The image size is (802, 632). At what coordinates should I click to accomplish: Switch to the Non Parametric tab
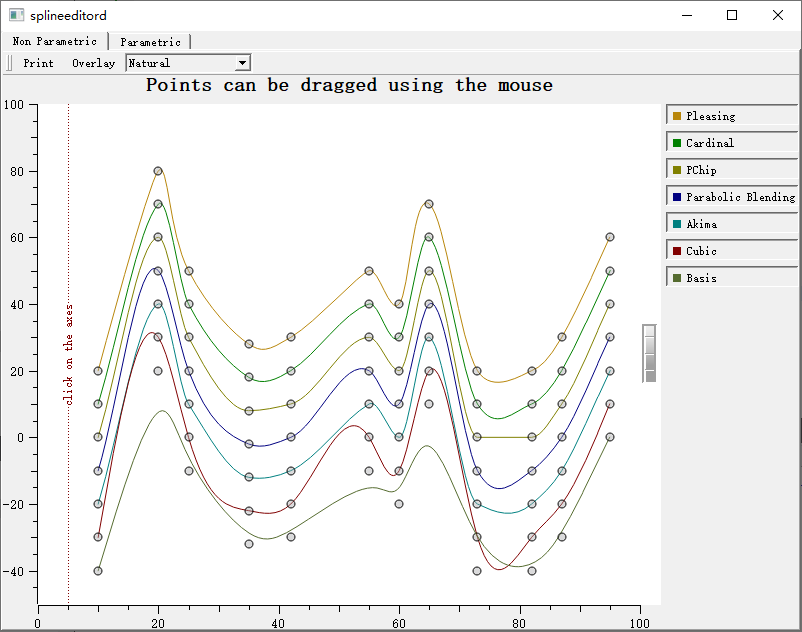pyautogui.click(x=56, y=41)
